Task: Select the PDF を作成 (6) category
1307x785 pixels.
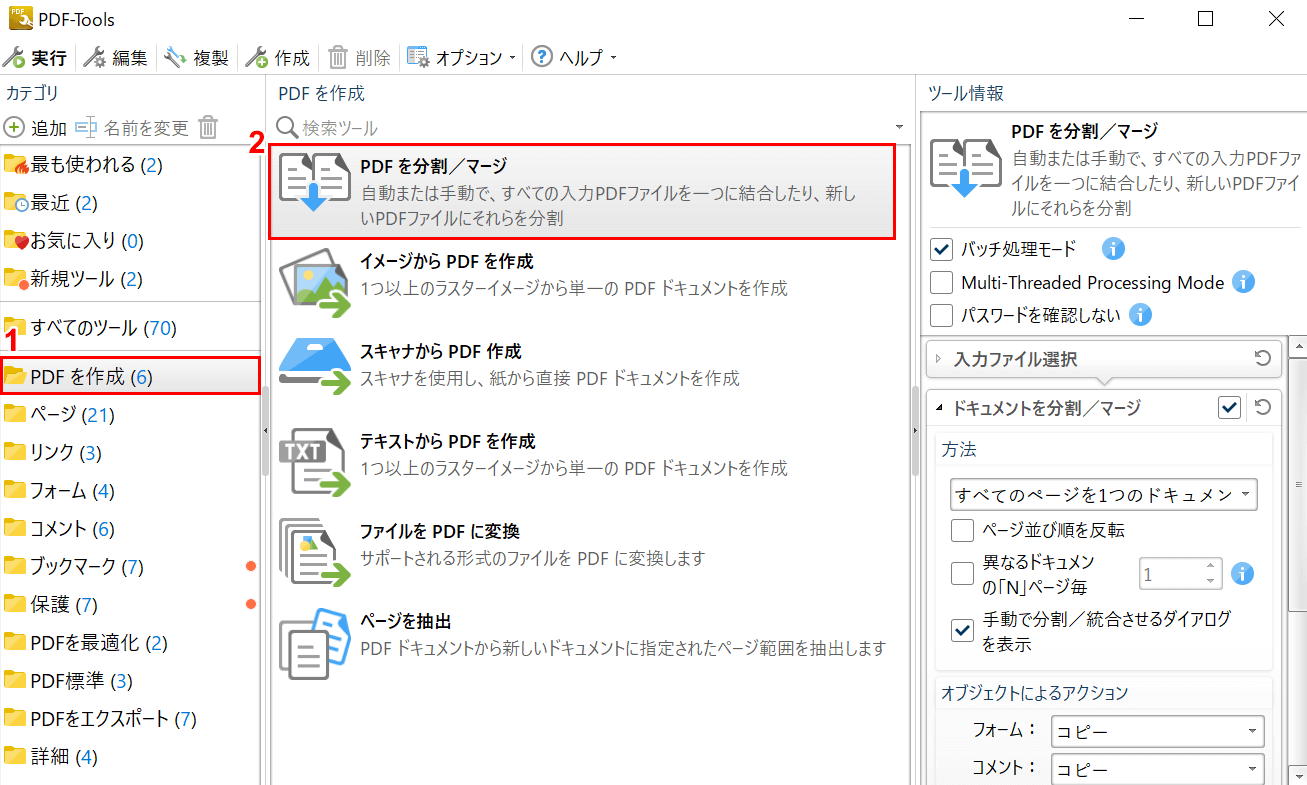Action: pyautogui.click(x=130, y=376)
